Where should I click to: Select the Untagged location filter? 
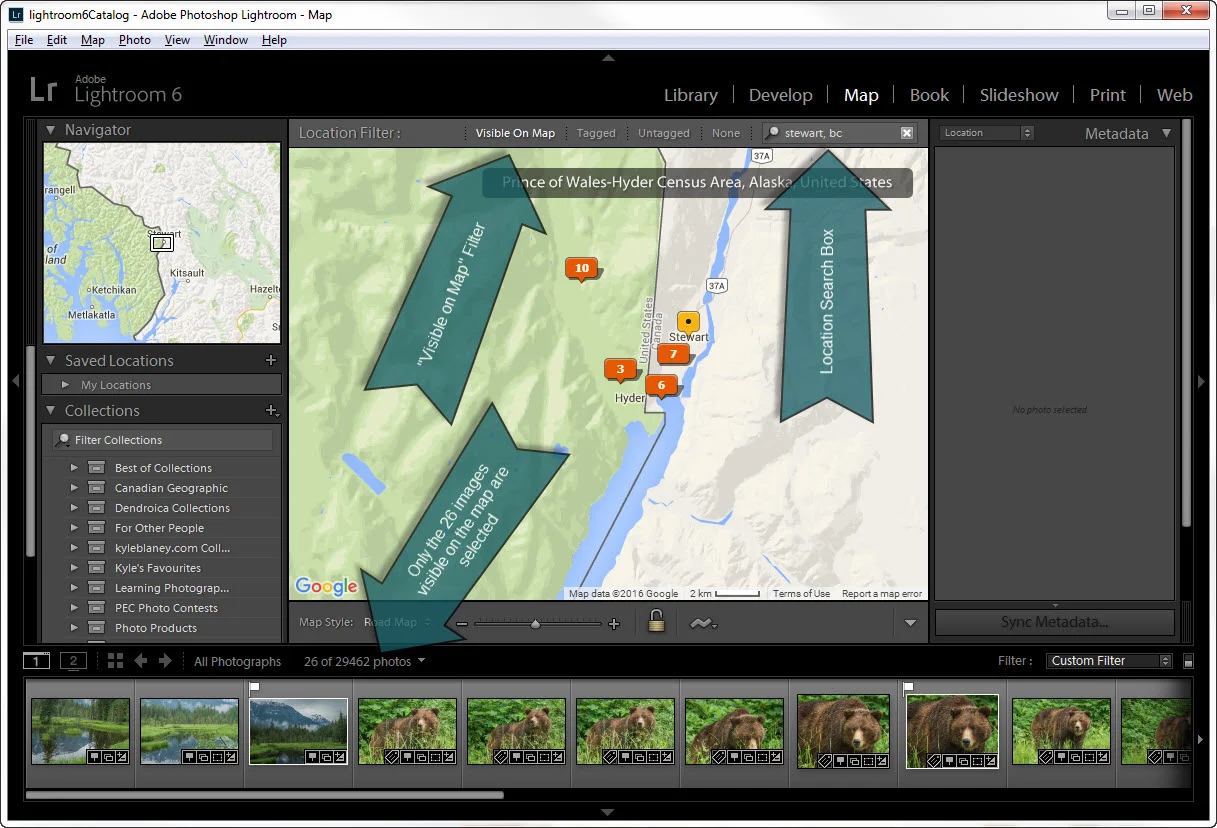click(664, 133)
